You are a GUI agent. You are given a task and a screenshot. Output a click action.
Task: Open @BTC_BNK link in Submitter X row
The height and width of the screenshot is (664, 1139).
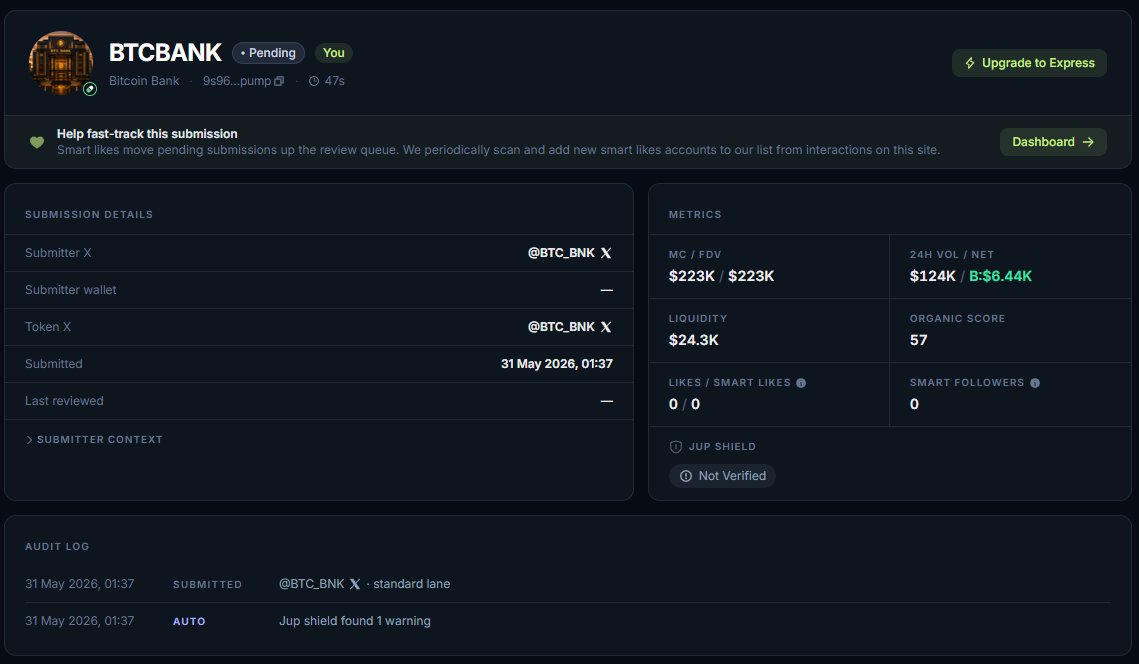(561, 253)
